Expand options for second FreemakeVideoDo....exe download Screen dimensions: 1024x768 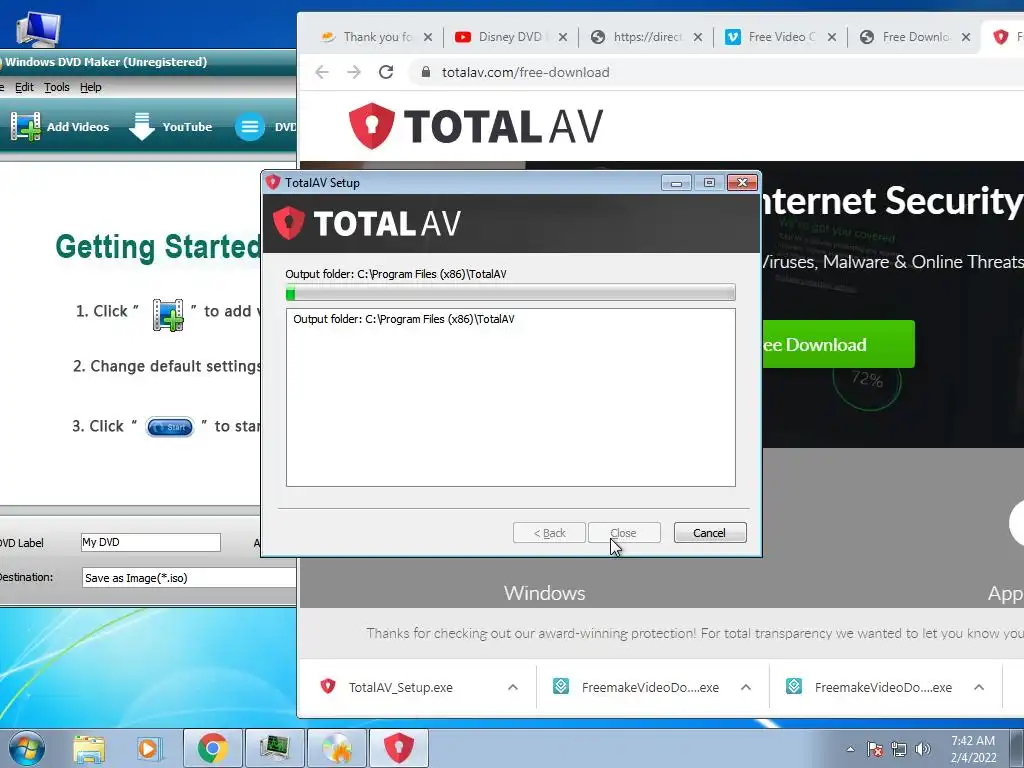(x=979, y=687)
